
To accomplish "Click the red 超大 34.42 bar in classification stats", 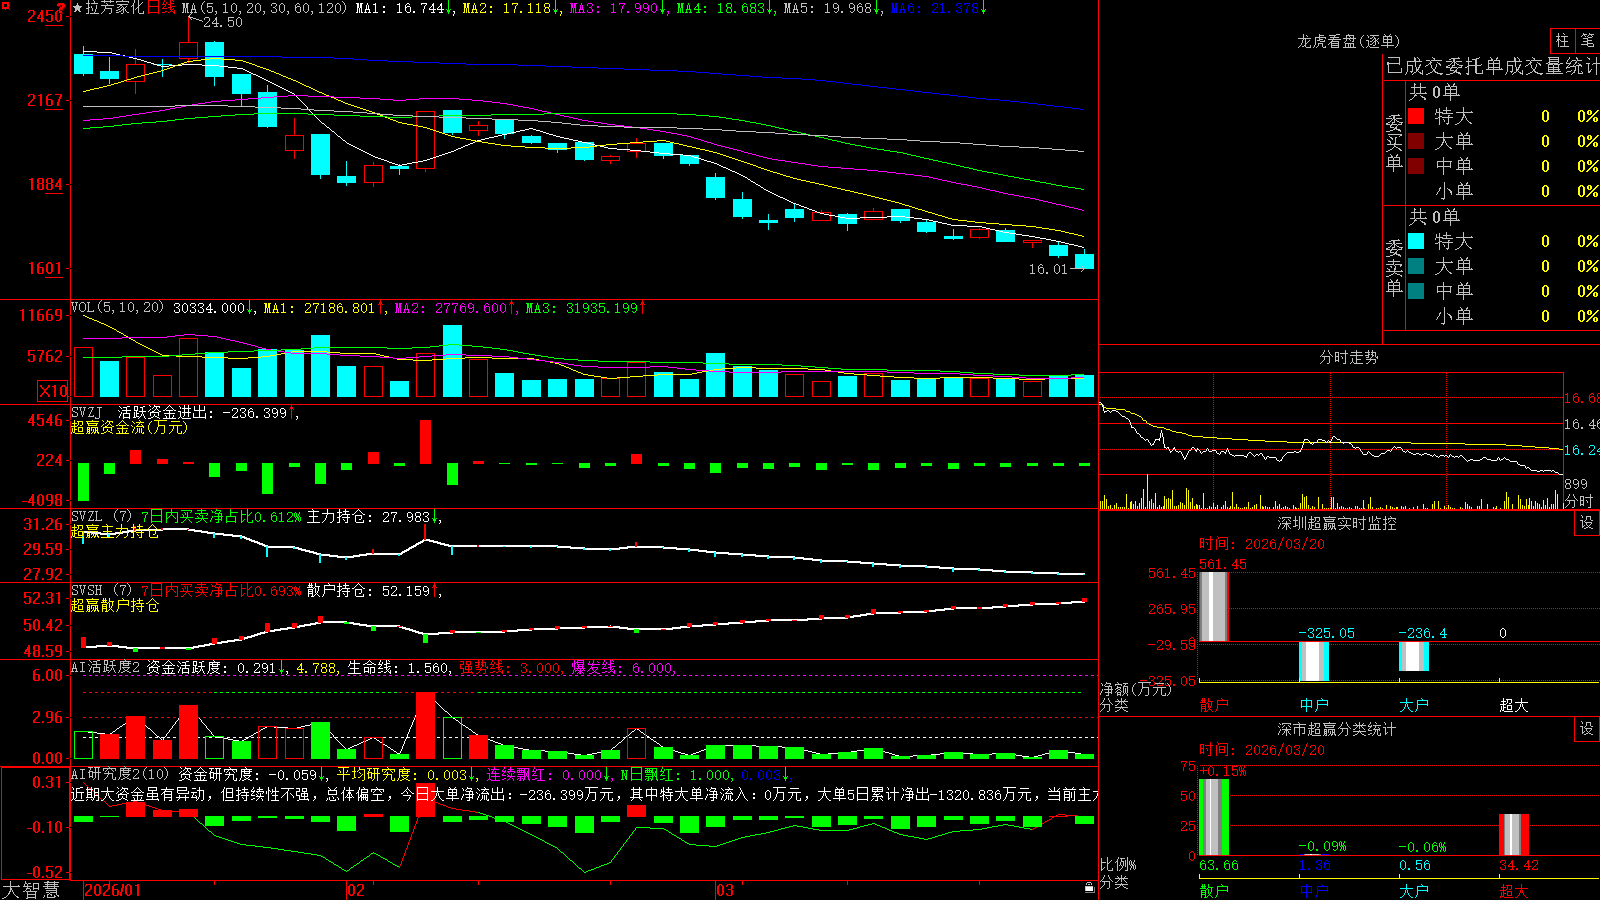I will (1514, 835).
